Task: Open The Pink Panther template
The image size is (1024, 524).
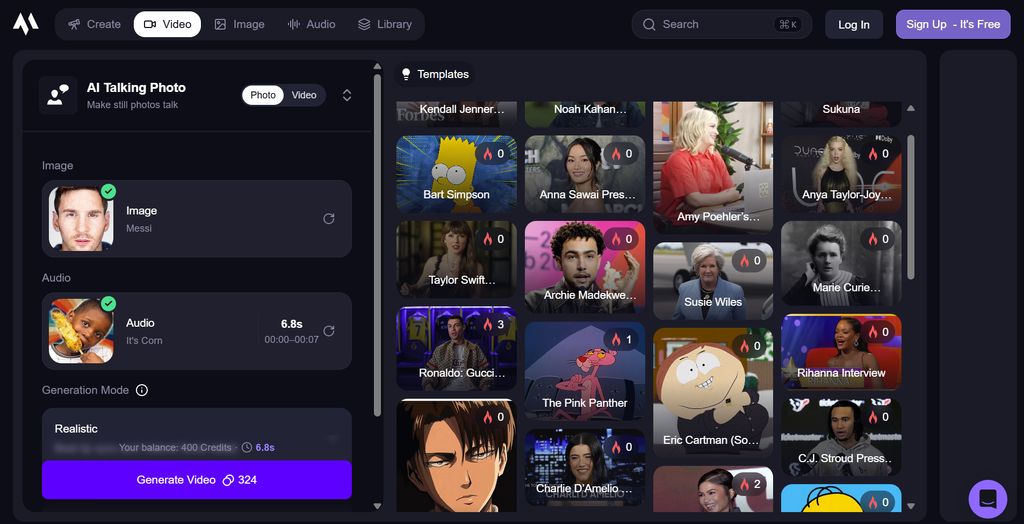Action: (584, 370)
